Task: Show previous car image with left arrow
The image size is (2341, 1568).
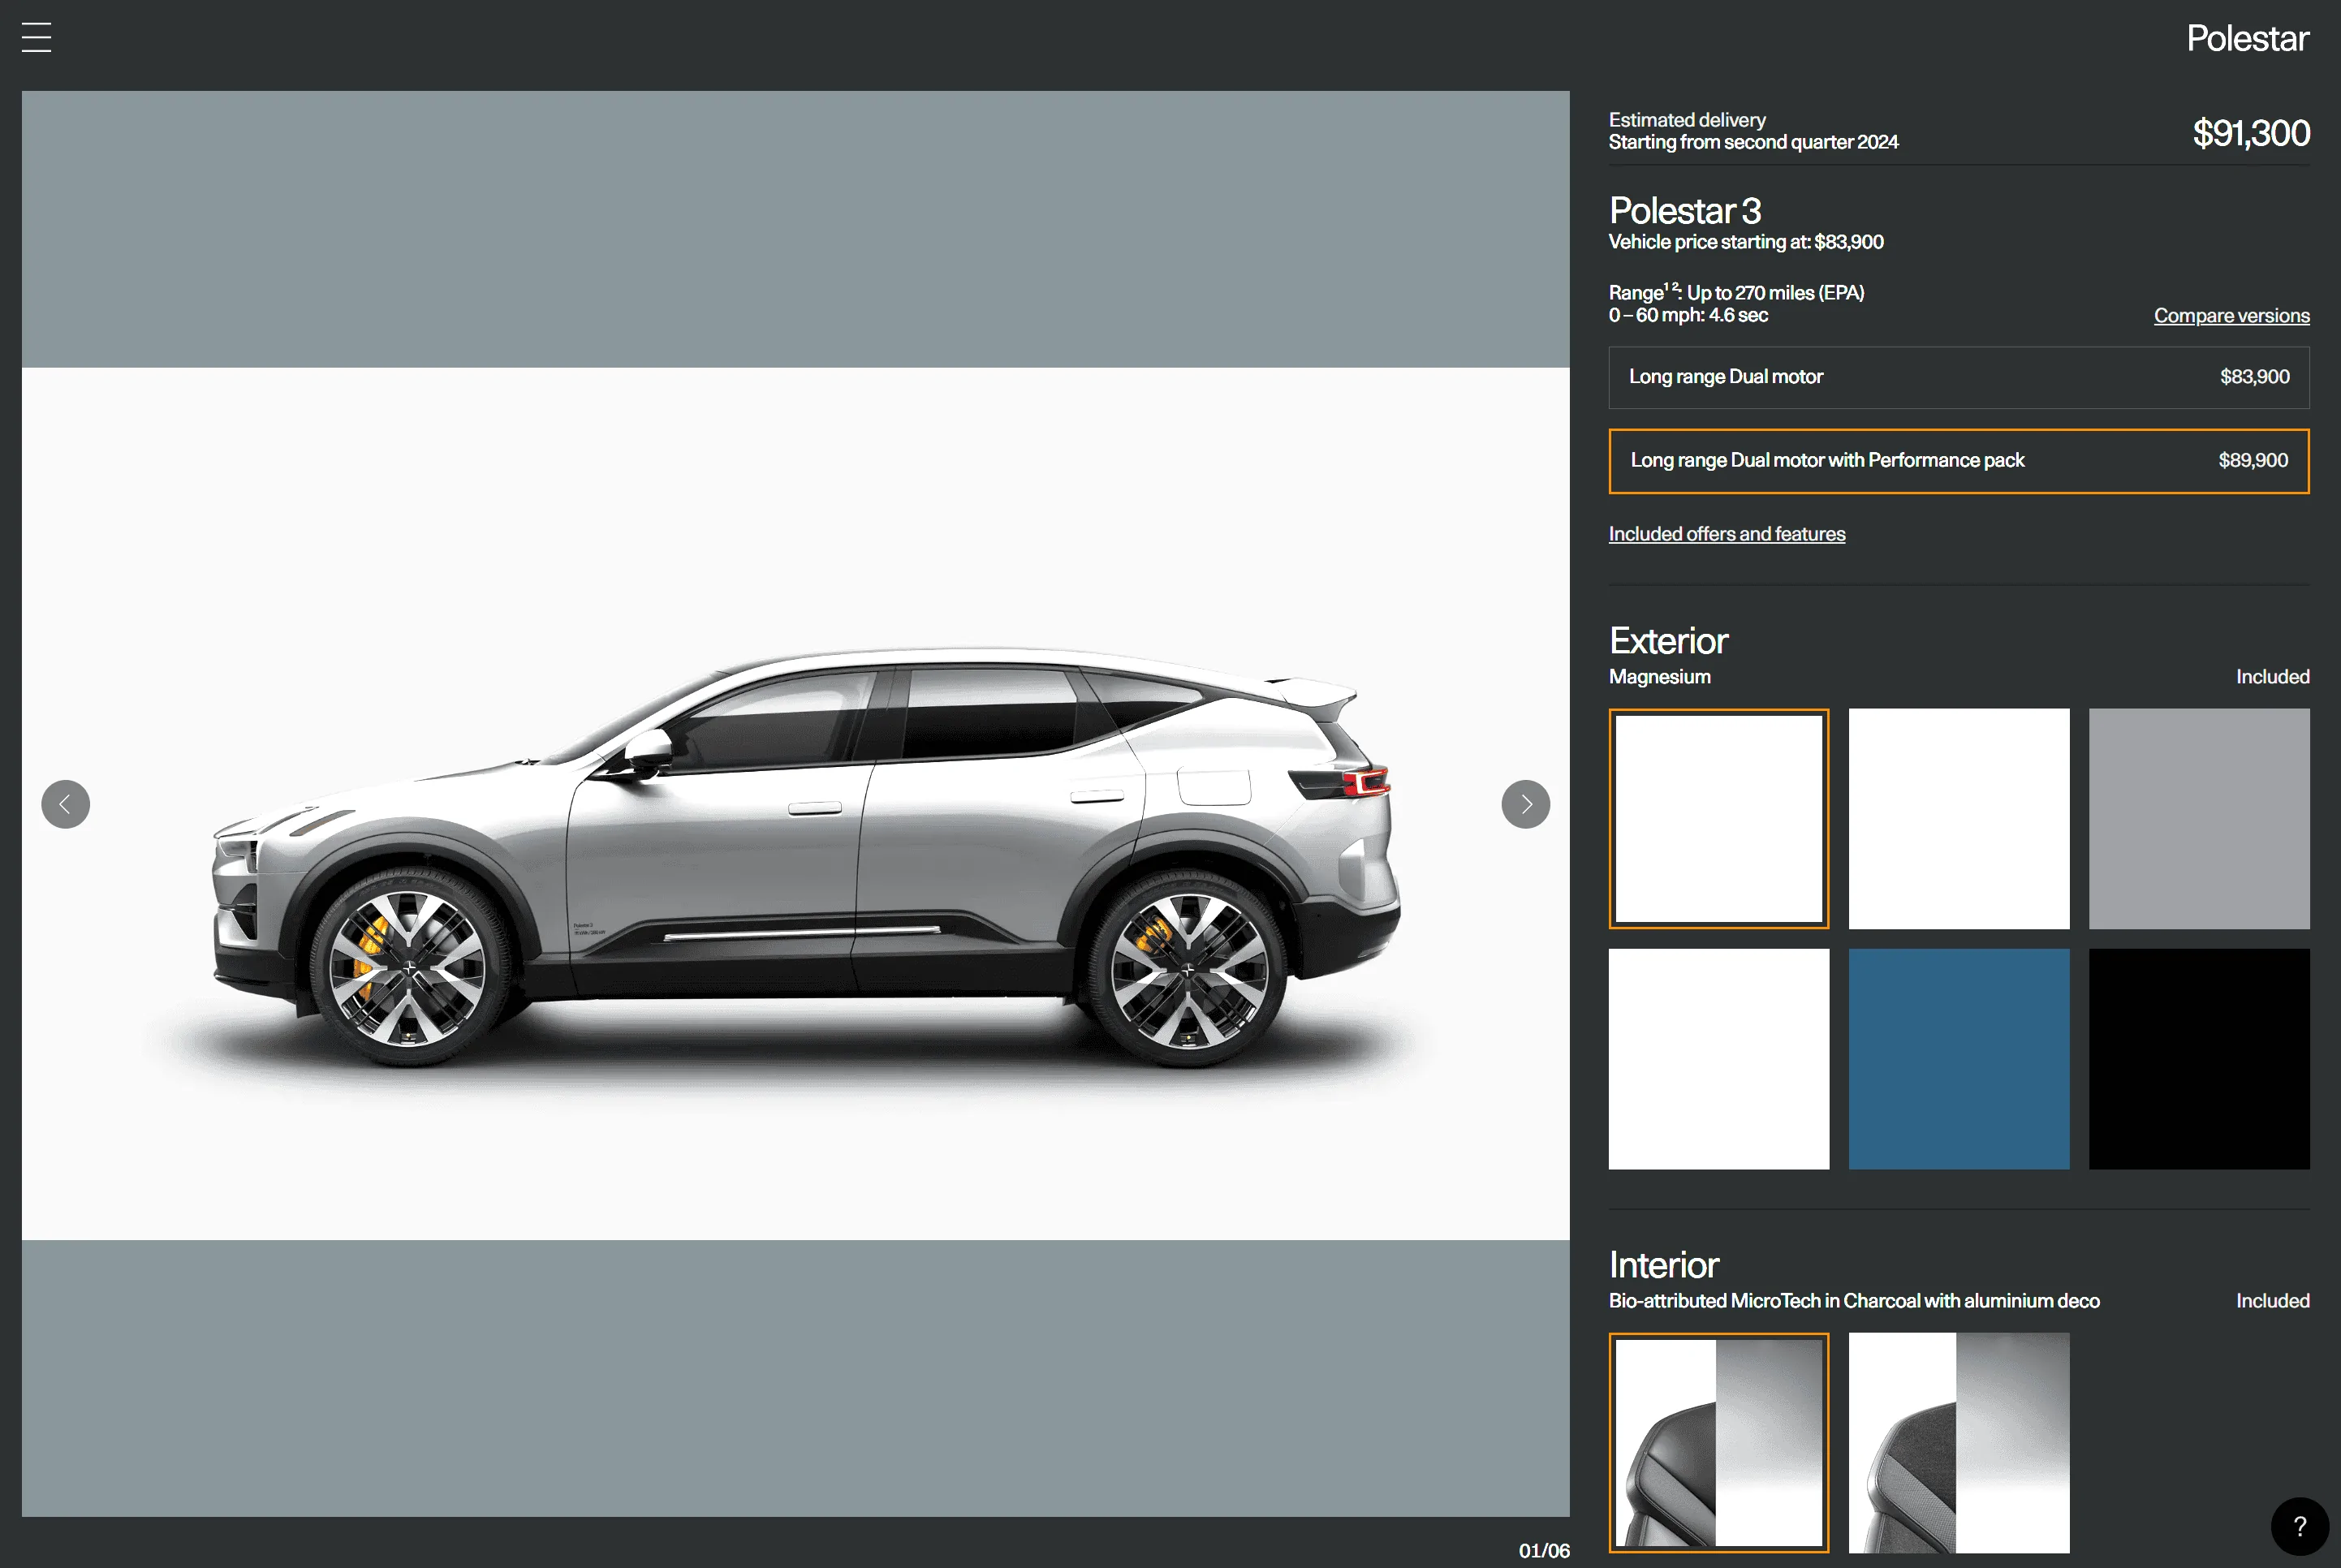Action: (66, 804)
